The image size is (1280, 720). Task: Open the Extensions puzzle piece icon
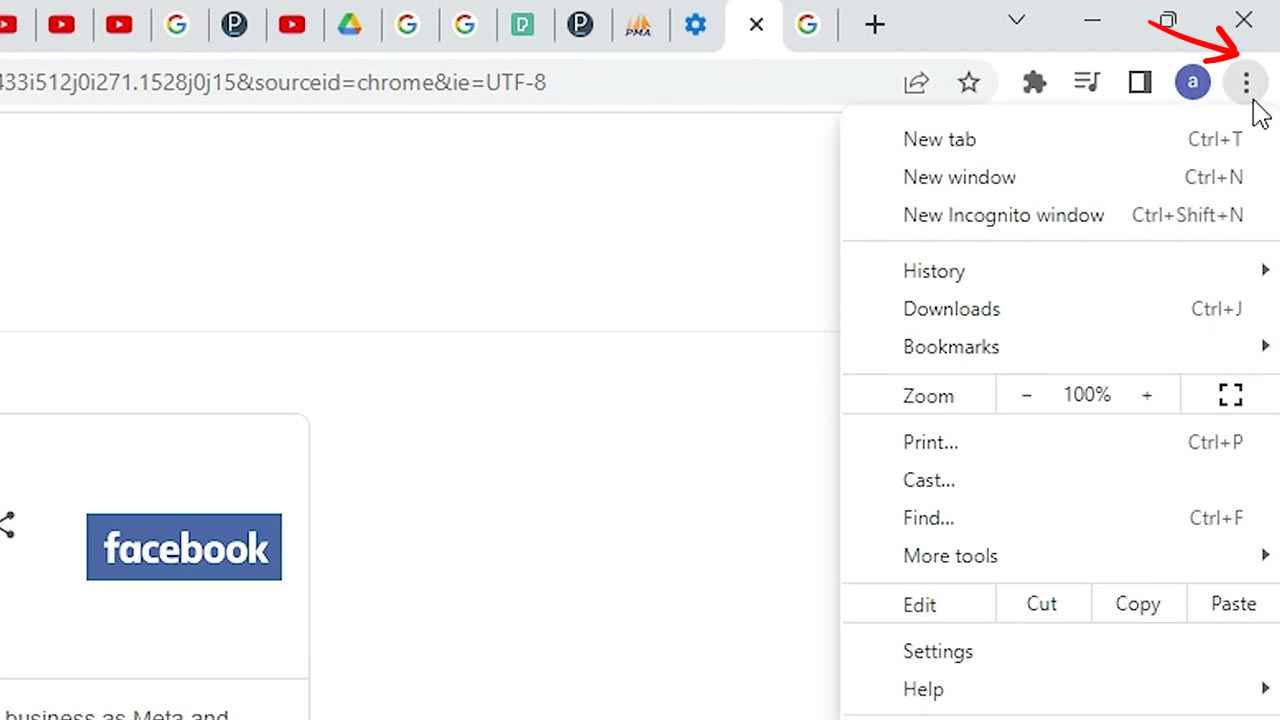(x=1034, y=83)
